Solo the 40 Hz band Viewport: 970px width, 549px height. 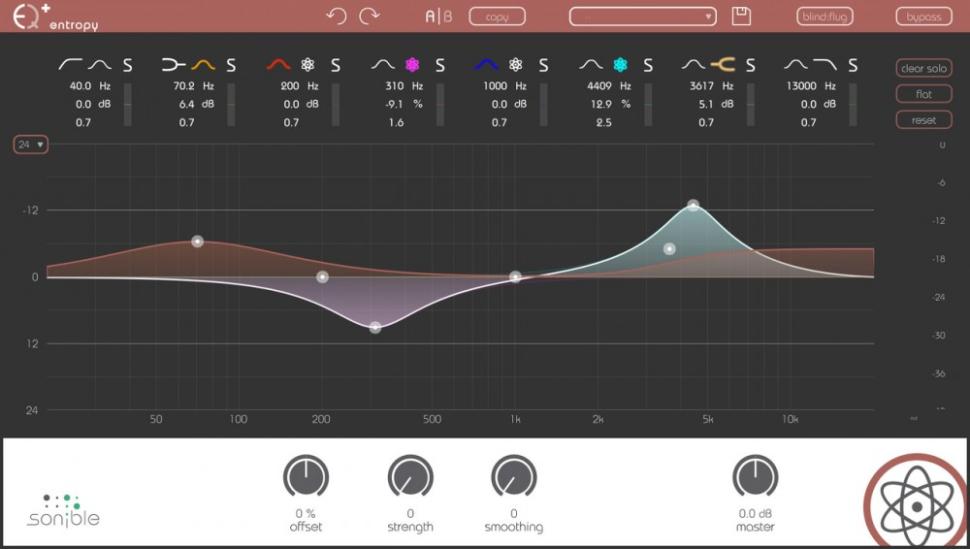[x=127, y=65]
